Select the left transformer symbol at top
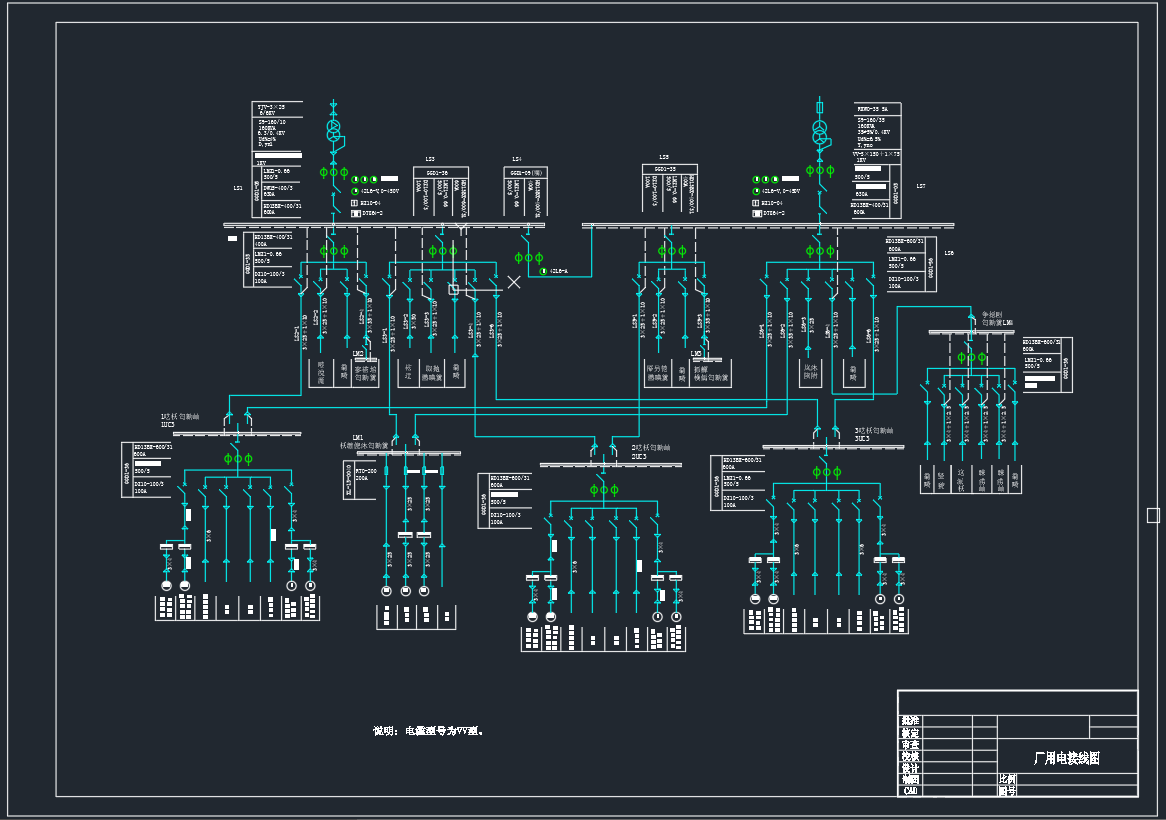 click(334, 131)
